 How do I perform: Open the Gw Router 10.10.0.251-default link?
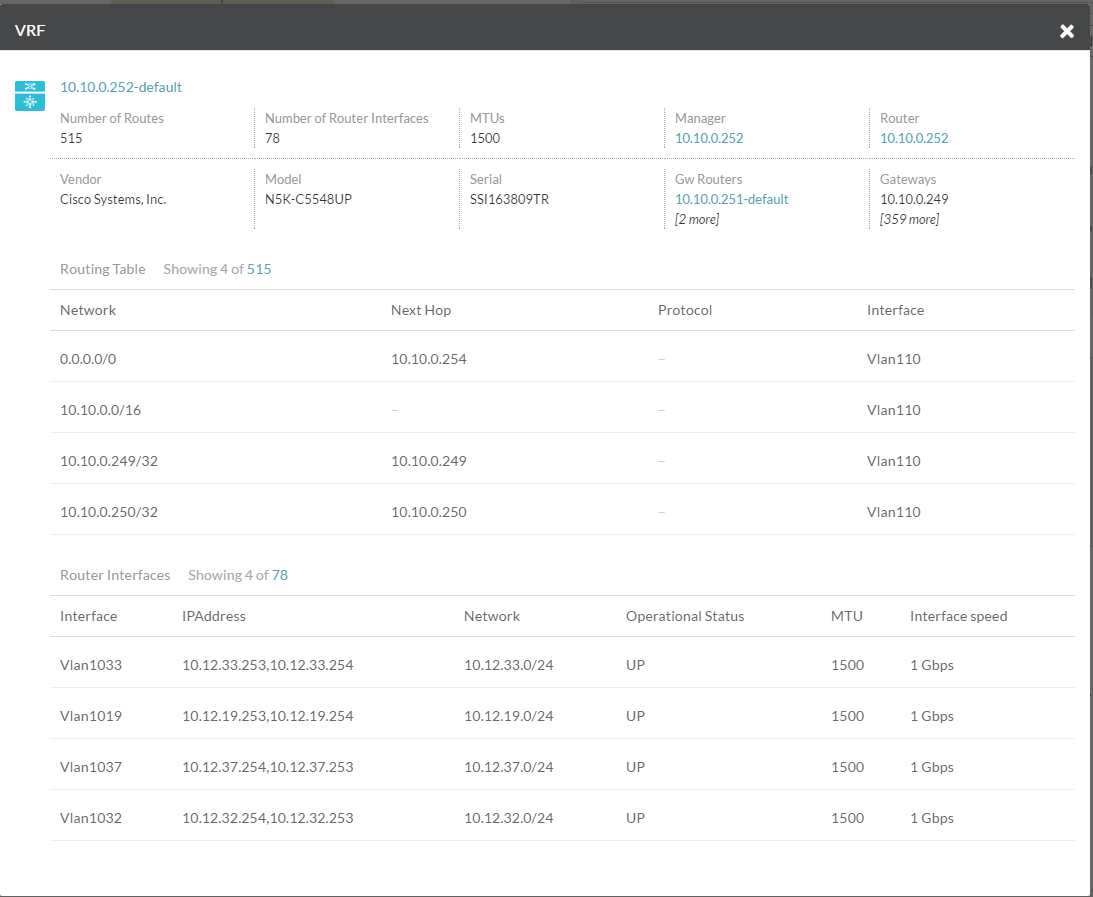(x=731, y=199)
